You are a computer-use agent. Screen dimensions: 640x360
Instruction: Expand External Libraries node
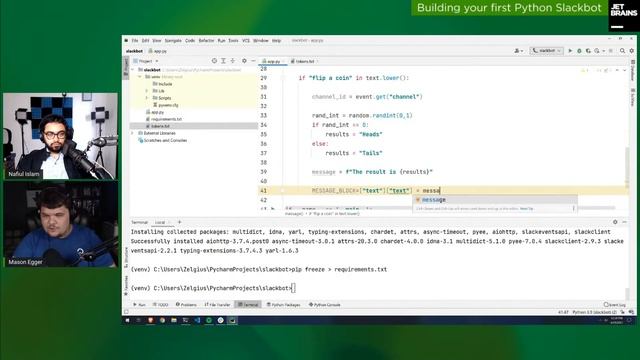pyautogui.click(x=133, y=133)
